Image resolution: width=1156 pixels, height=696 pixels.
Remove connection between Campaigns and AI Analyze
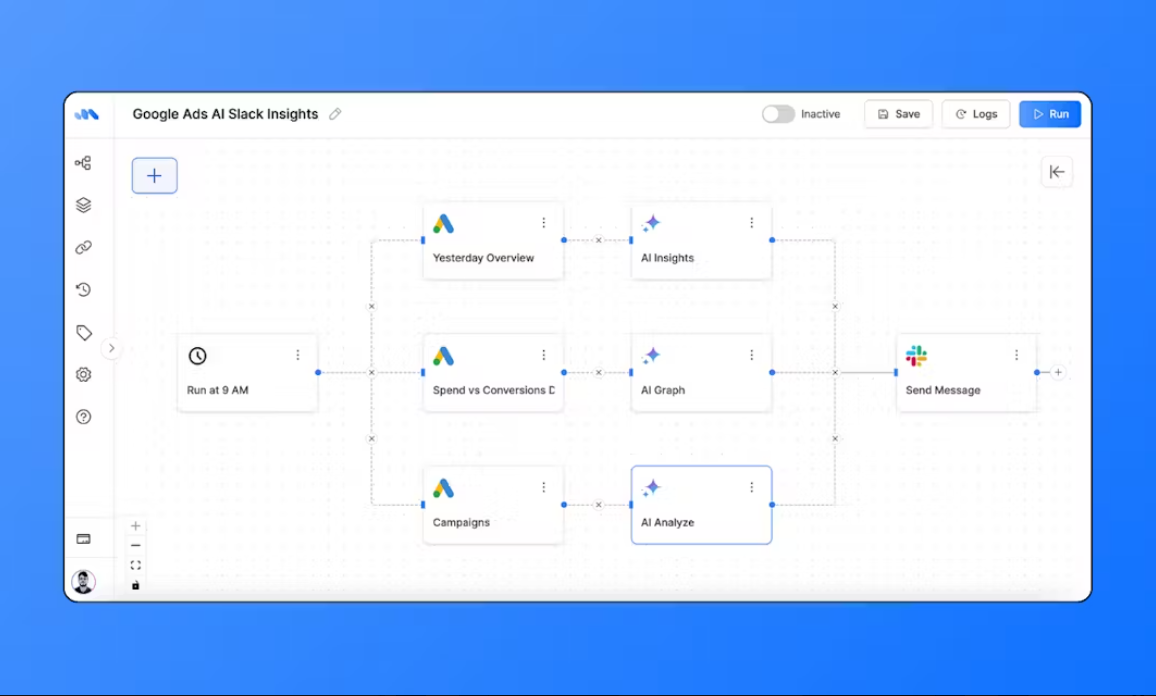click(x=599, y=505)
